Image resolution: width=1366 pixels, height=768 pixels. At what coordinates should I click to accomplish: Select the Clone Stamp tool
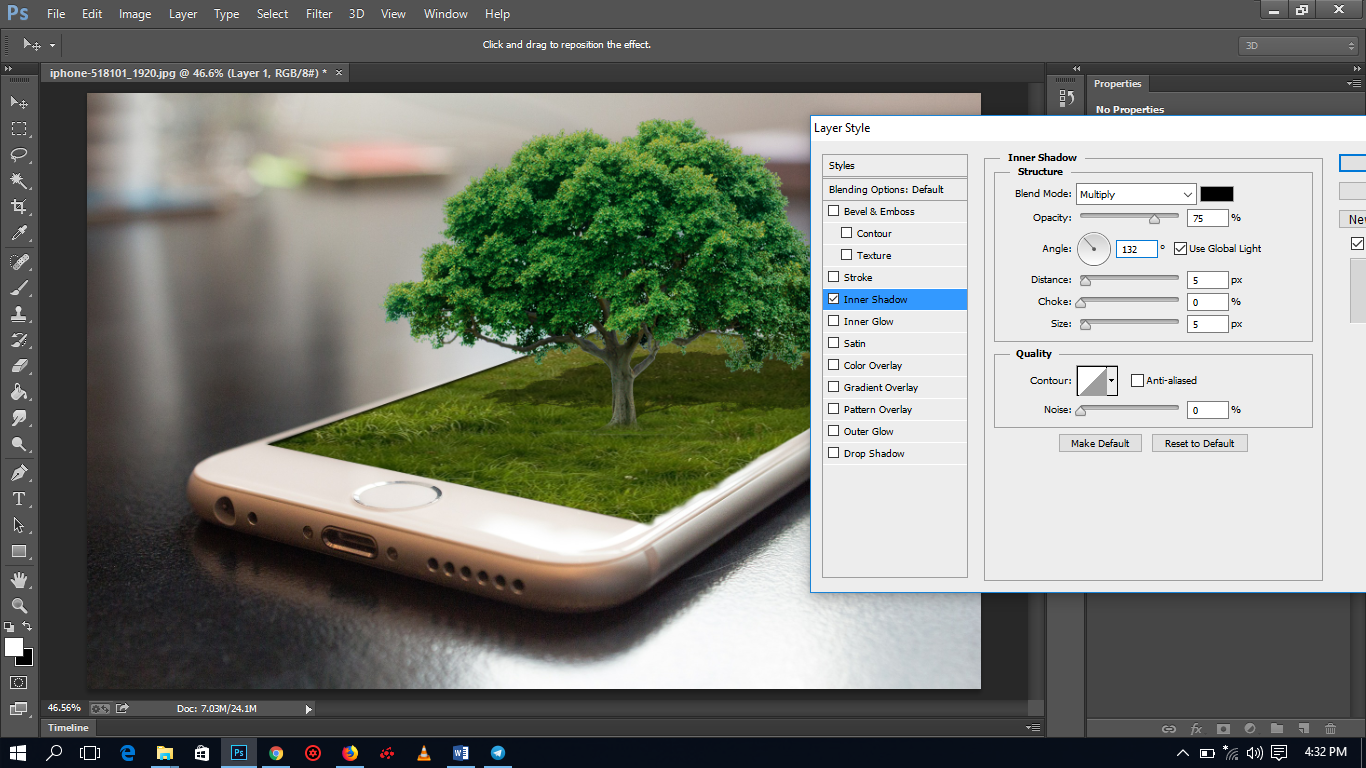click(x=19, y=313)
